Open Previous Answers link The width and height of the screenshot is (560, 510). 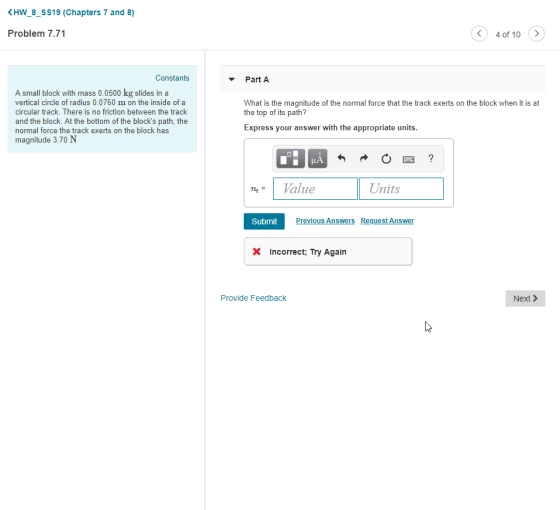click(325, 221)
